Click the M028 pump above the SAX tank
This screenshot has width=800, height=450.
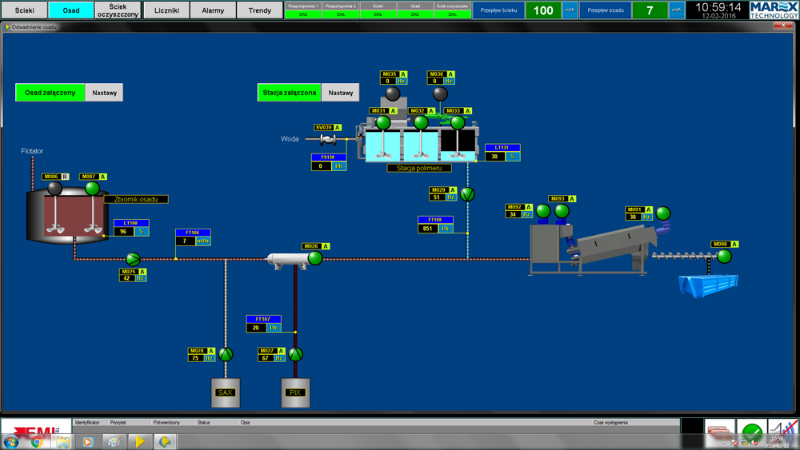point(225,355)
